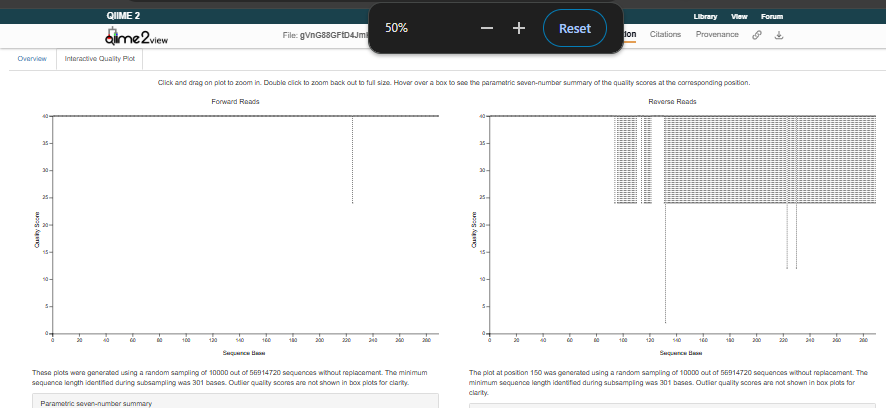Click the share link chain icon
The image size is (886, 408).
pos(757,35)
